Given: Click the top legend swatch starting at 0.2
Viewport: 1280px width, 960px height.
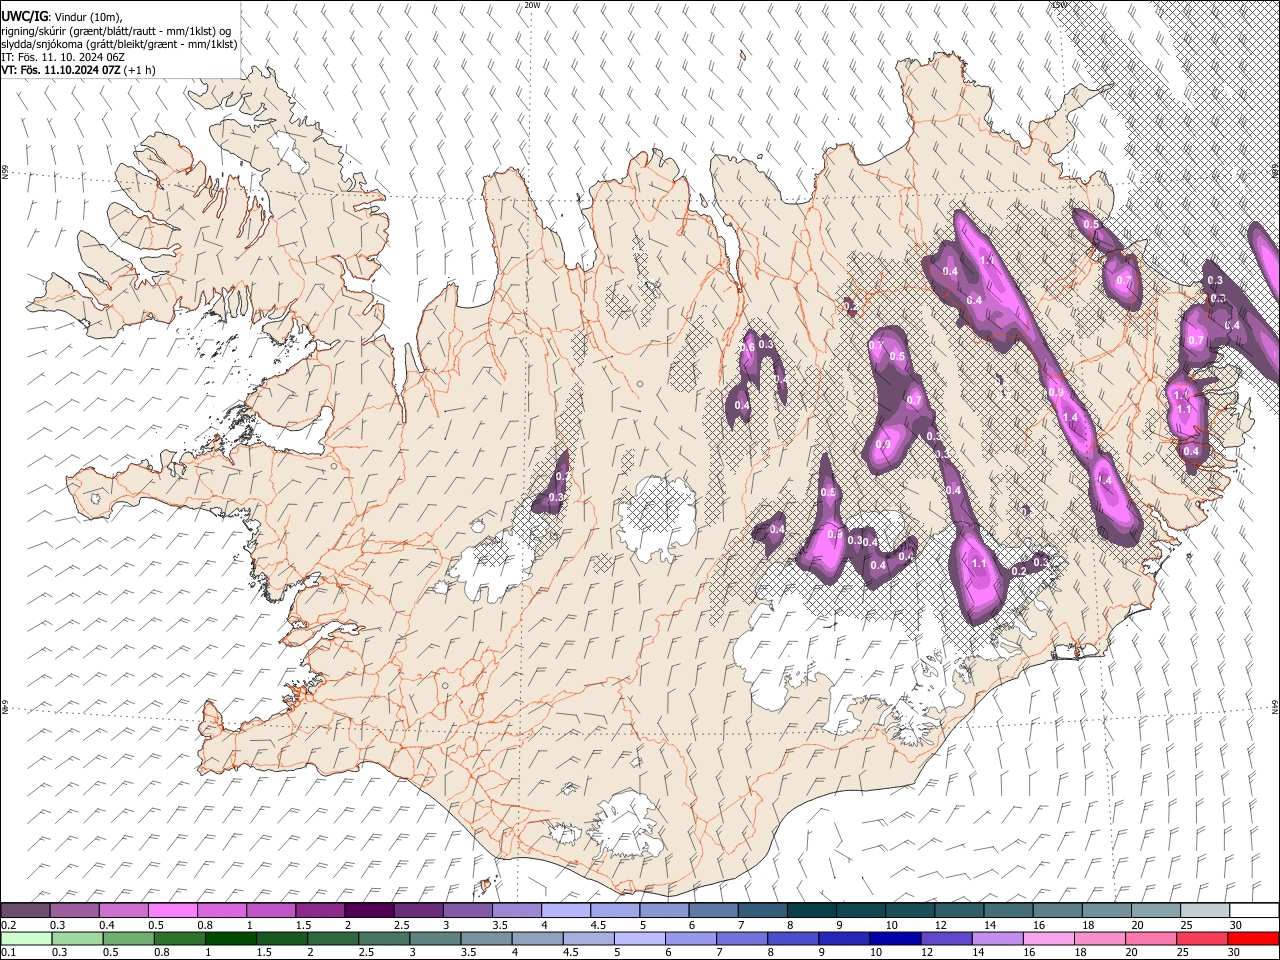Looking at the screenshot, I should 26,911.
